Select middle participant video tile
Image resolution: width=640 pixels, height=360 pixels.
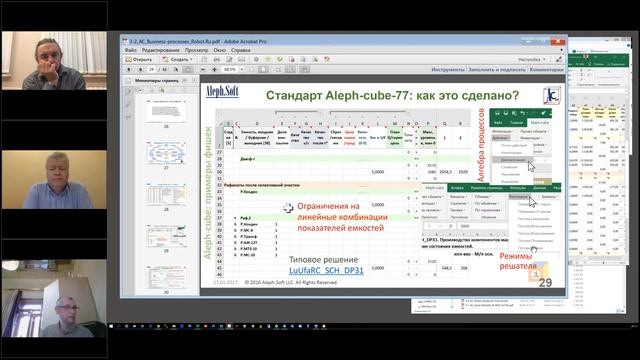[x=54, y=180]
